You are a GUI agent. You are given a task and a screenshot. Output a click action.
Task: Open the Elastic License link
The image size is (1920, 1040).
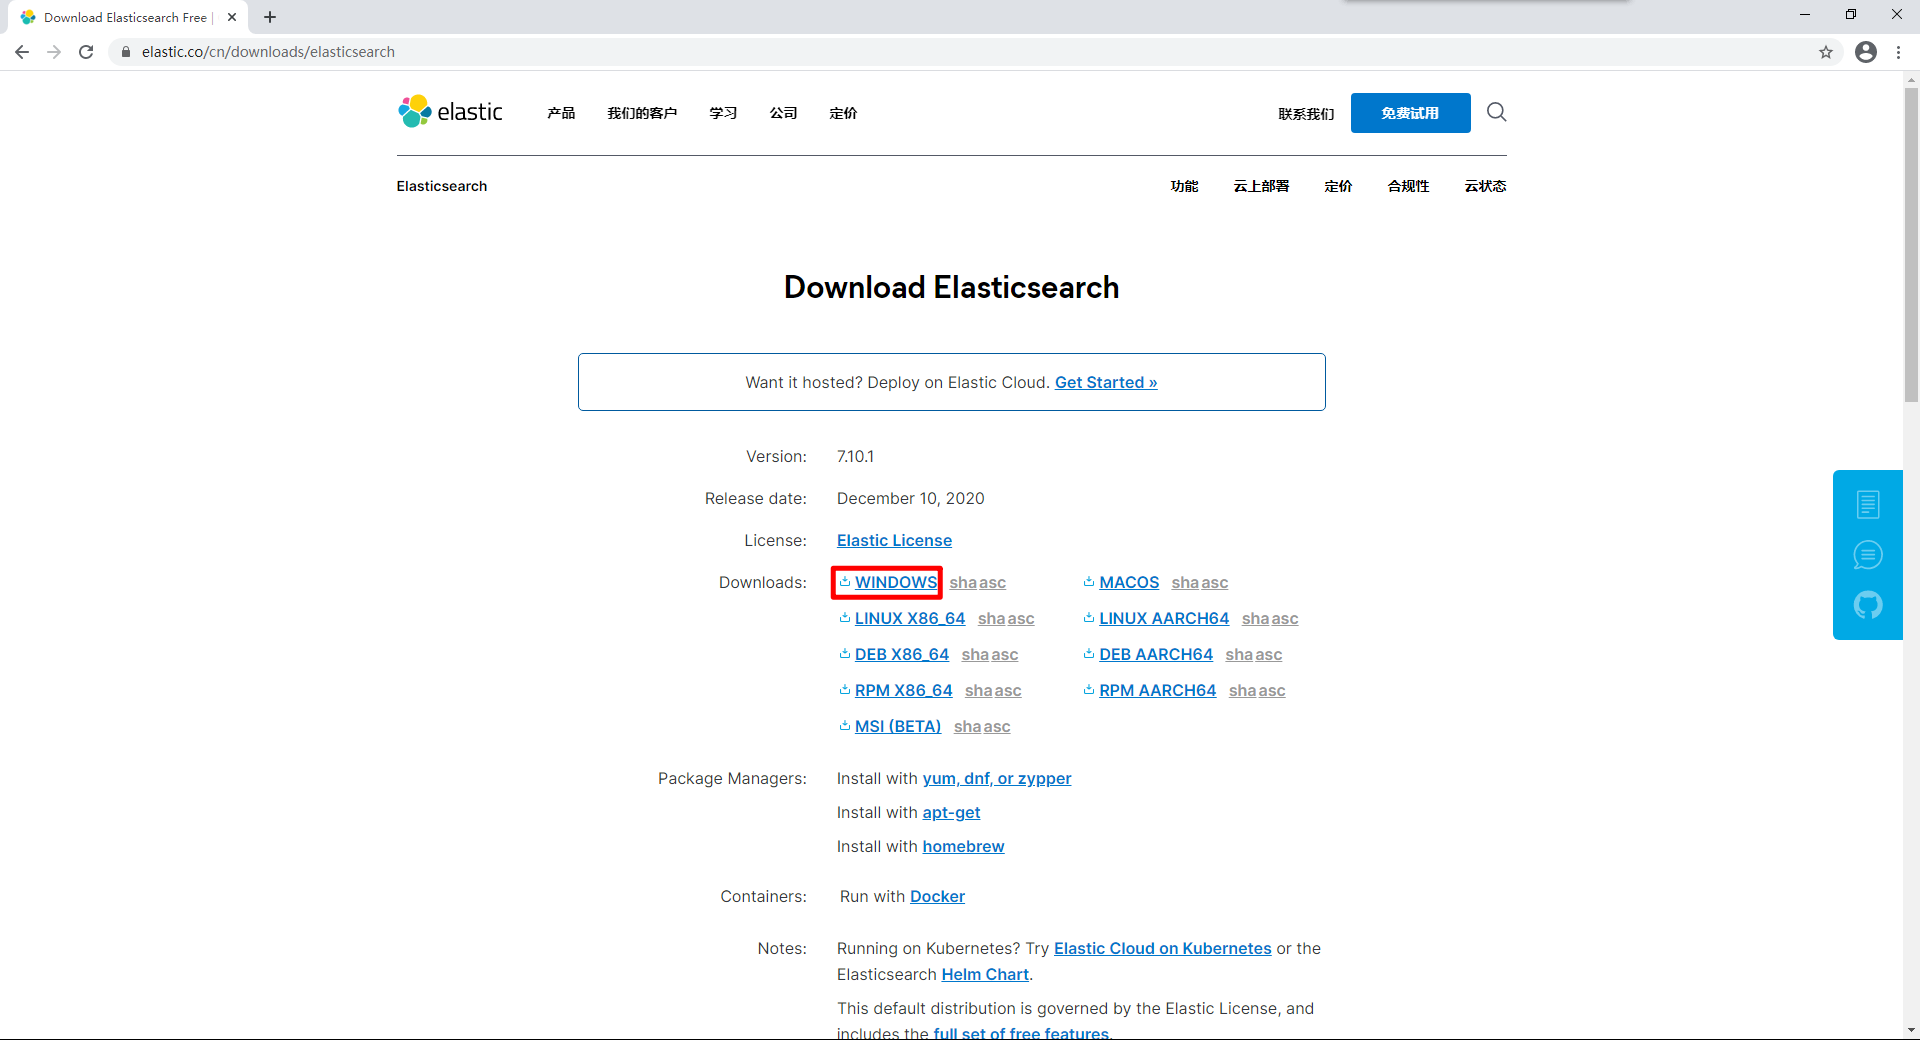894,540
